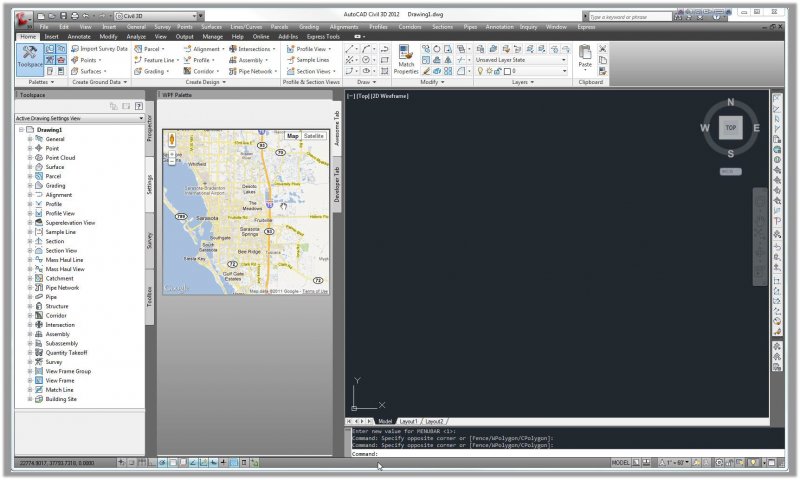Toggle the layer freeze sun icon
This screenshot has width=800, height=480.
489,71
